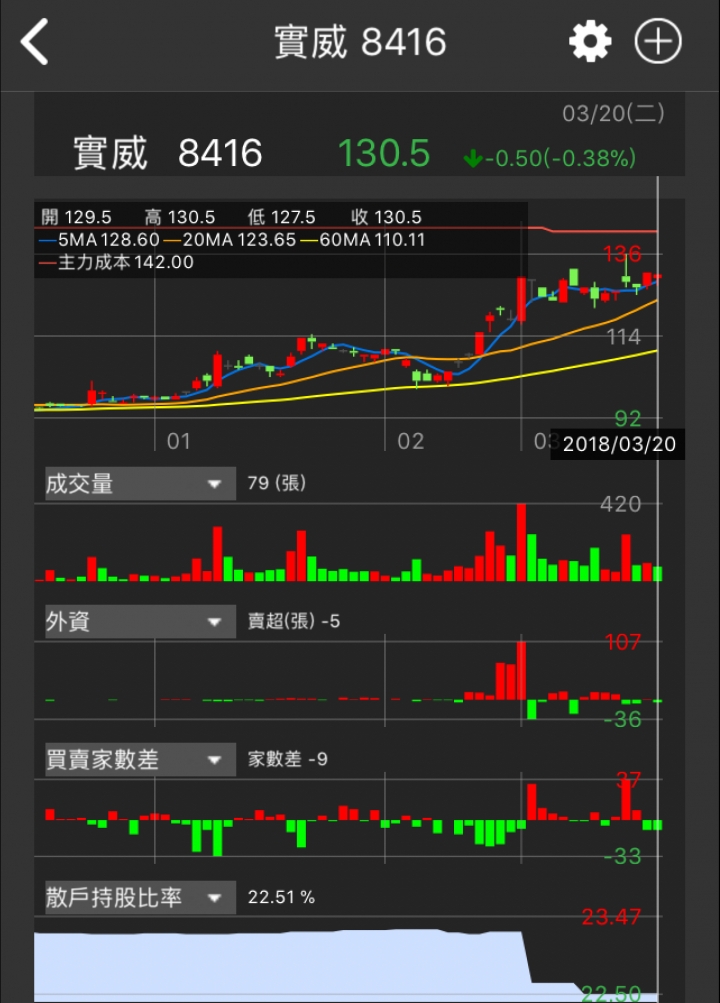Viewport: 720px width, 1003px height.
Task: Tap the 開 129.5 open value
Action: pos(76,217)
